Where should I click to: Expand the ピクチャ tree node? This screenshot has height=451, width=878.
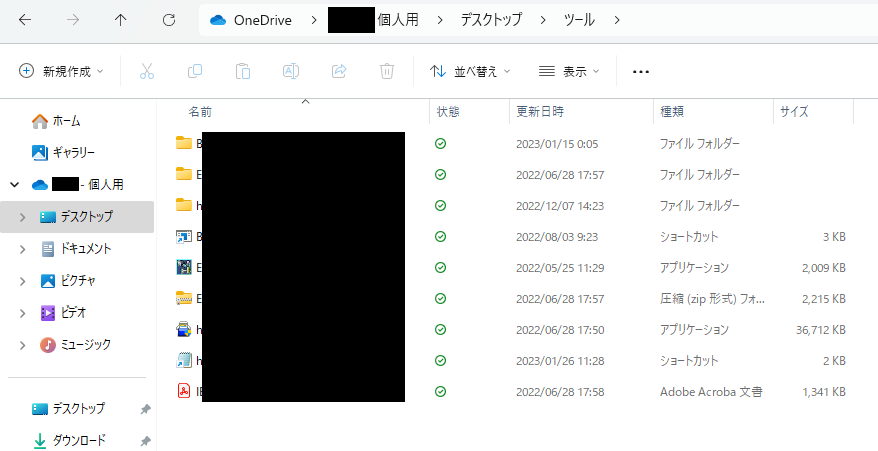(22, 281)
